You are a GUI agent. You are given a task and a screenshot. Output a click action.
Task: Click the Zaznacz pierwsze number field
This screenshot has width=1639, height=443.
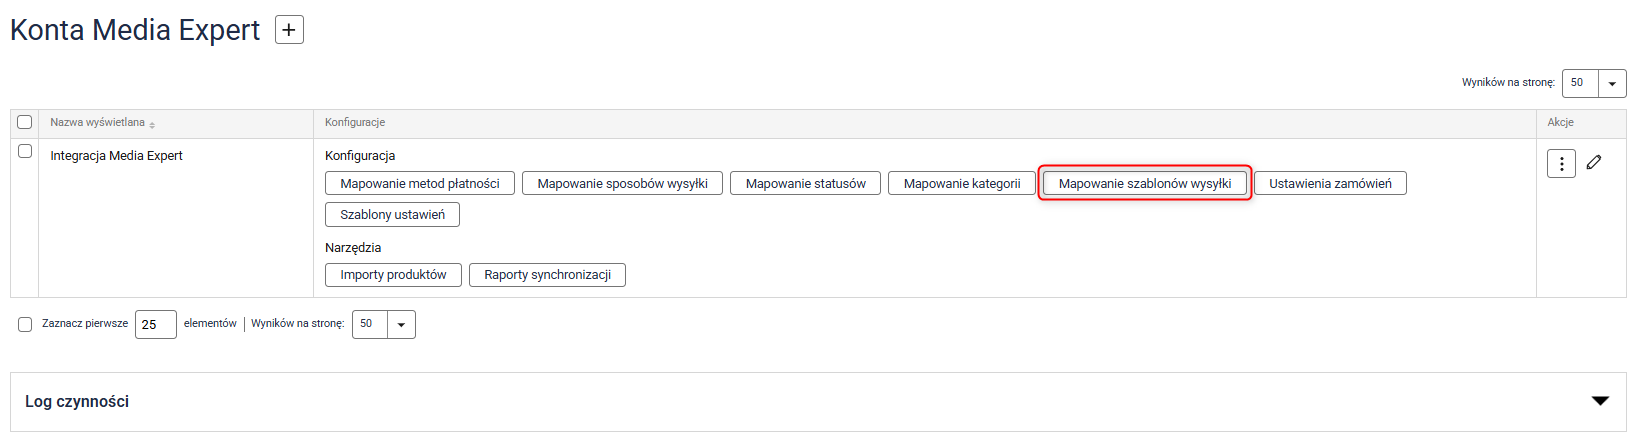click(x=156, y=324)
